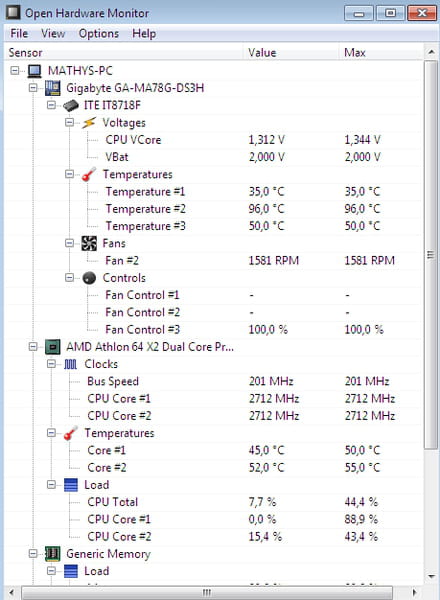
Task: Click the Generic Memory RAM icon
Action: tap(52, 554)
